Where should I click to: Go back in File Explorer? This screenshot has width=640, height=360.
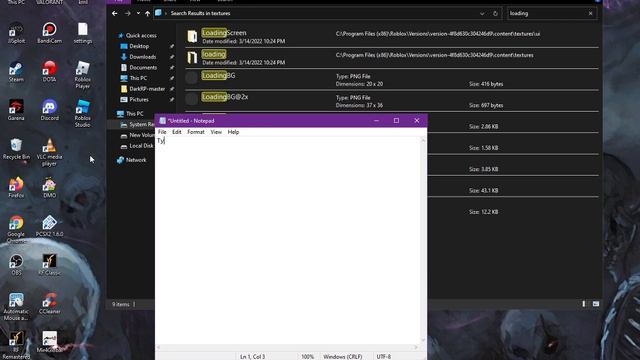pyautogui.click(x=115, y=13)
